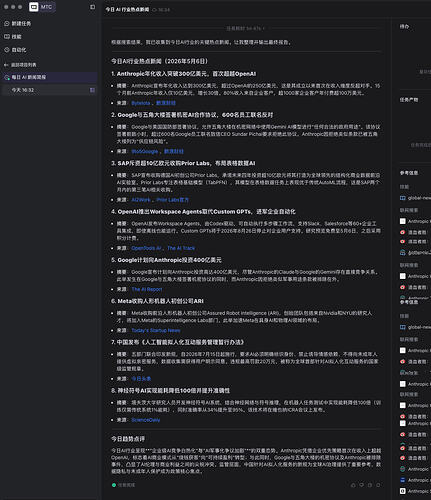Open the 今日头条 source link

141,379
